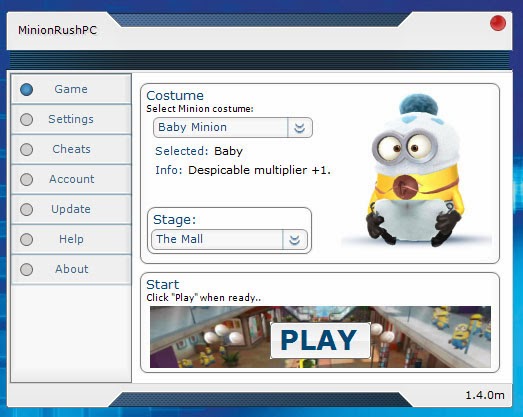Screen dimensions: 523x417
Task: Open the Update section
Action: click(71, 209)
